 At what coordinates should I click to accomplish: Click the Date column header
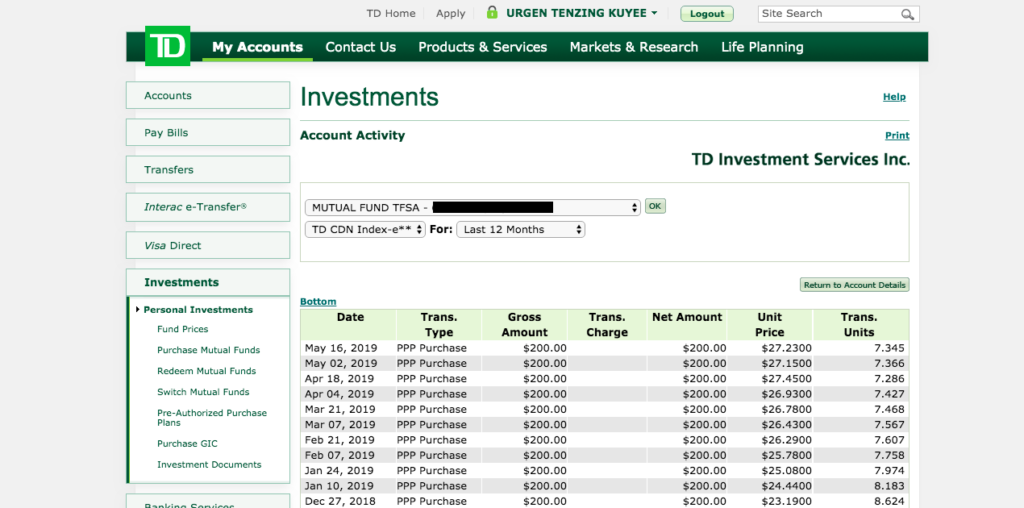[x=349, y=325]
